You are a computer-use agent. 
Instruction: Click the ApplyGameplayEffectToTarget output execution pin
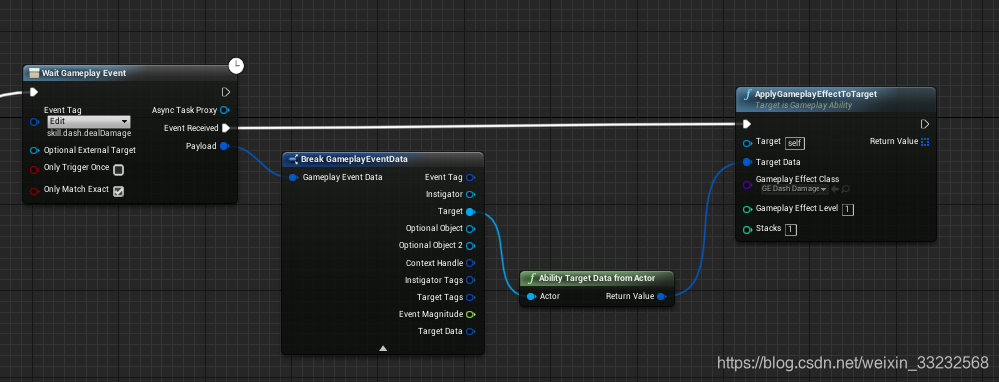924,124
